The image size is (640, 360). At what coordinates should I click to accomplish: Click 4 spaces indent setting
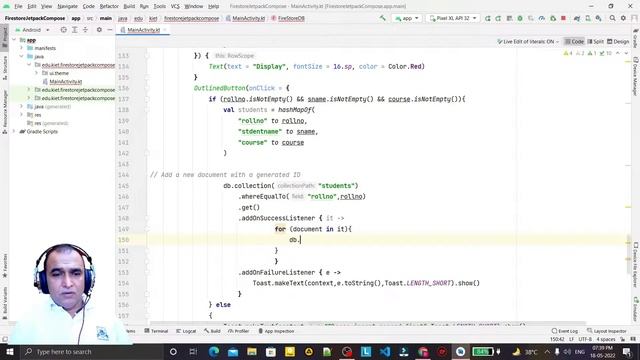tap(605, 339)
